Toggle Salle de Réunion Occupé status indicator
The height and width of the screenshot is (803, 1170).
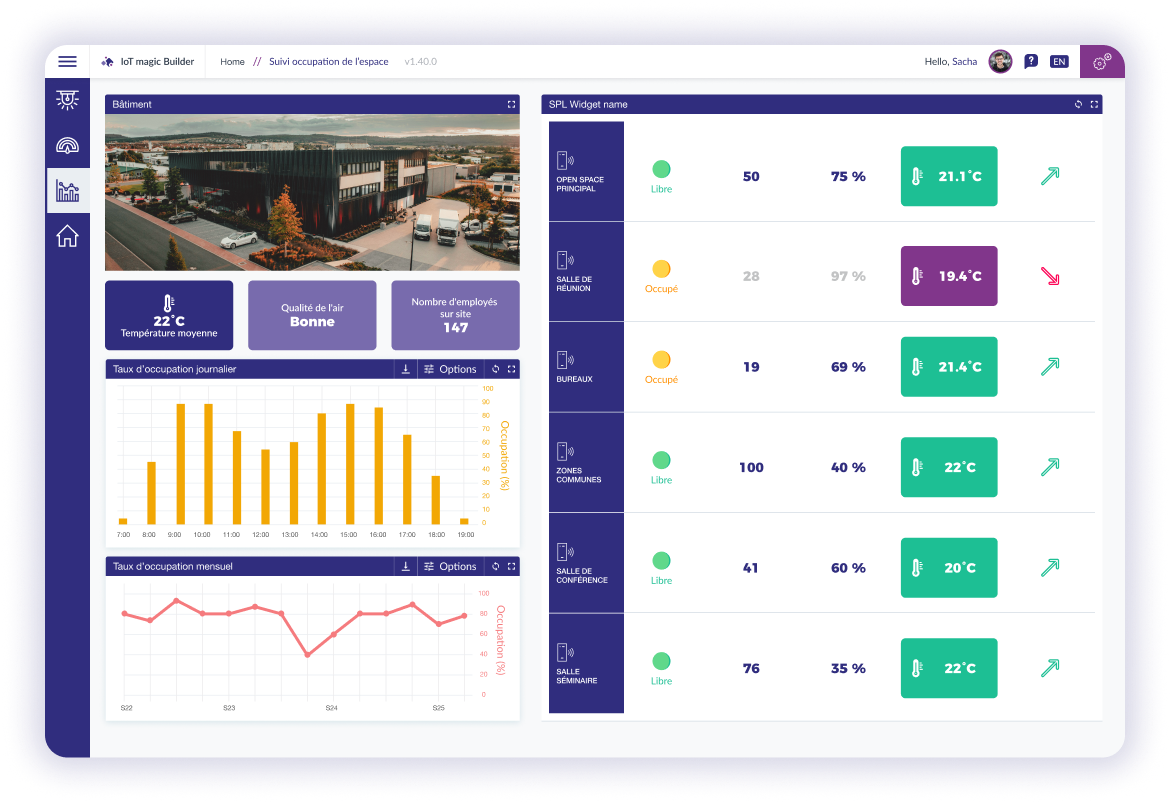click(x=661, y=269)
